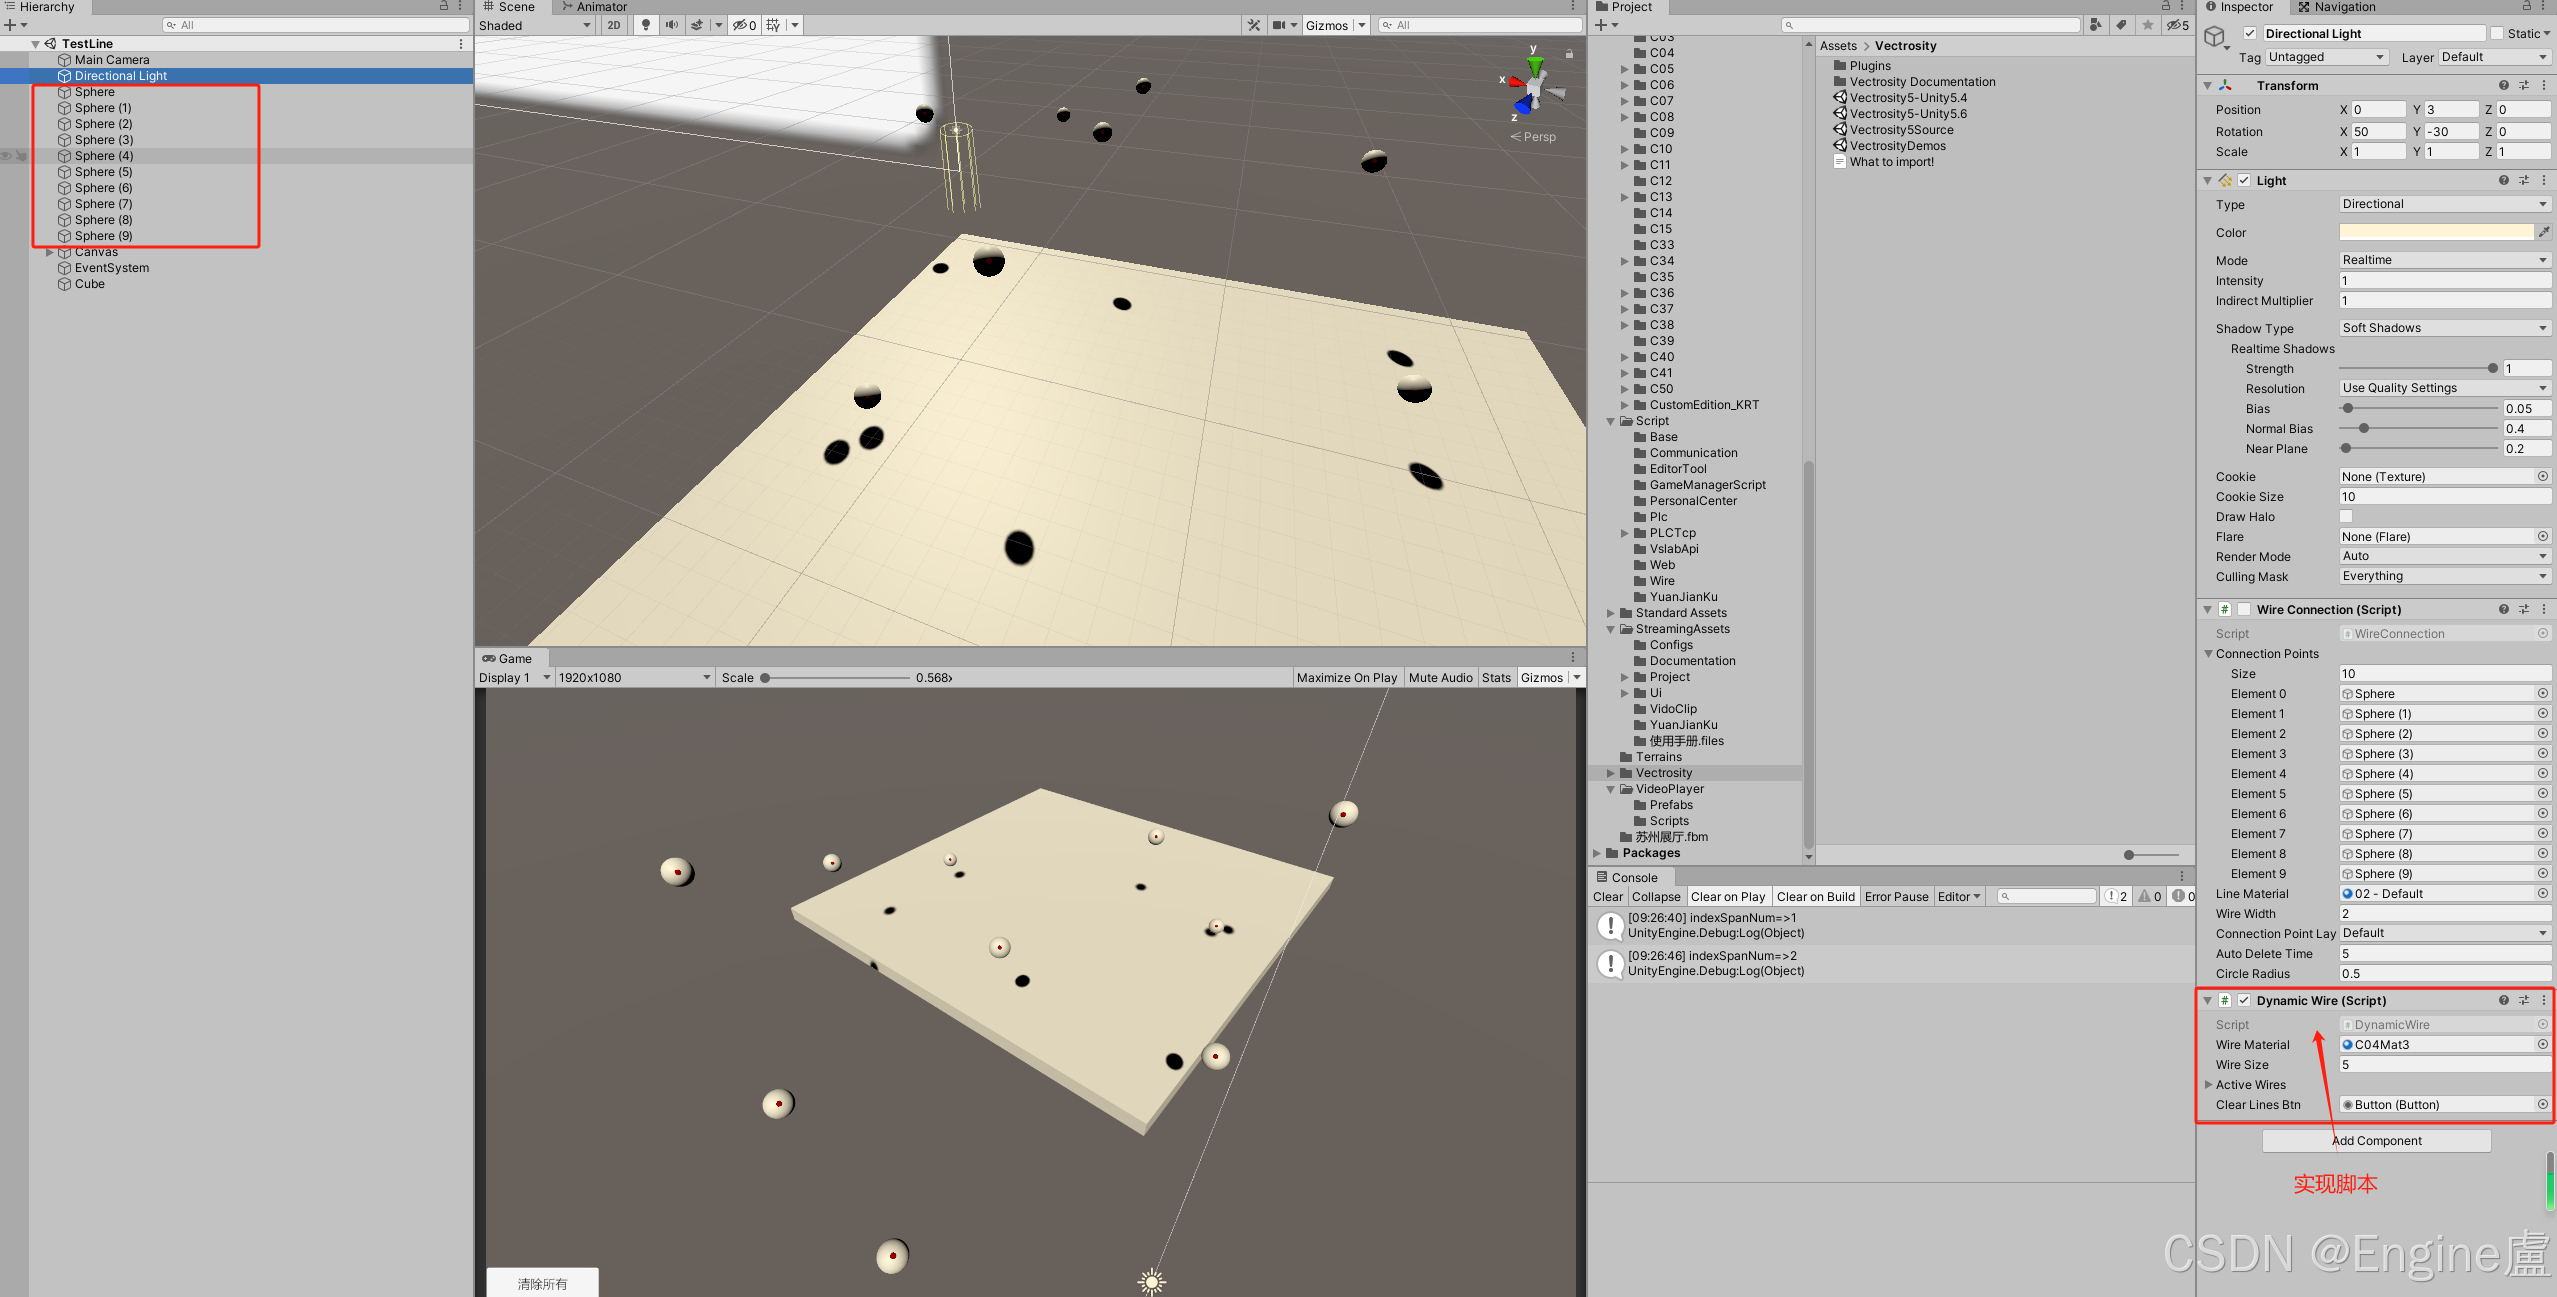Open the Shaded draw mode dropdown
2557x1297 pixels.
point(535,25)
